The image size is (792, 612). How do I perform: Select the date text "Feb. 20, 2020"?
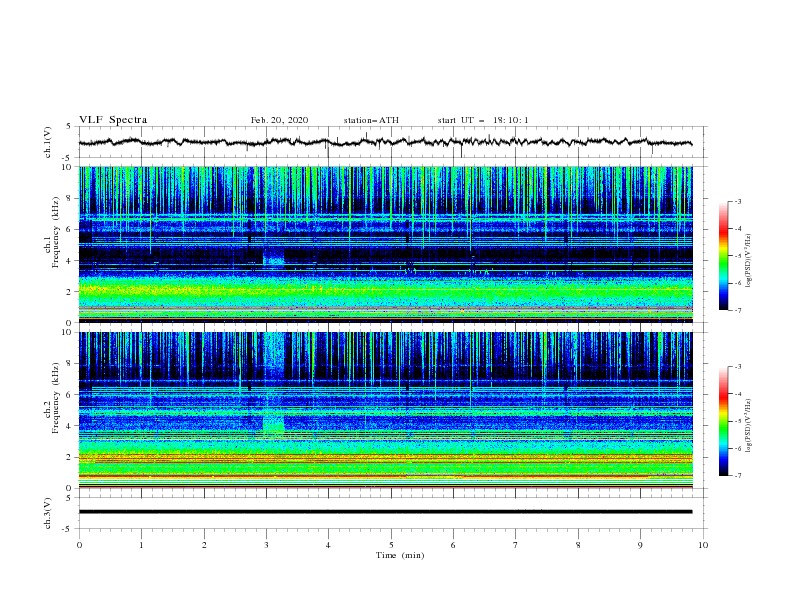click(279, 120)
